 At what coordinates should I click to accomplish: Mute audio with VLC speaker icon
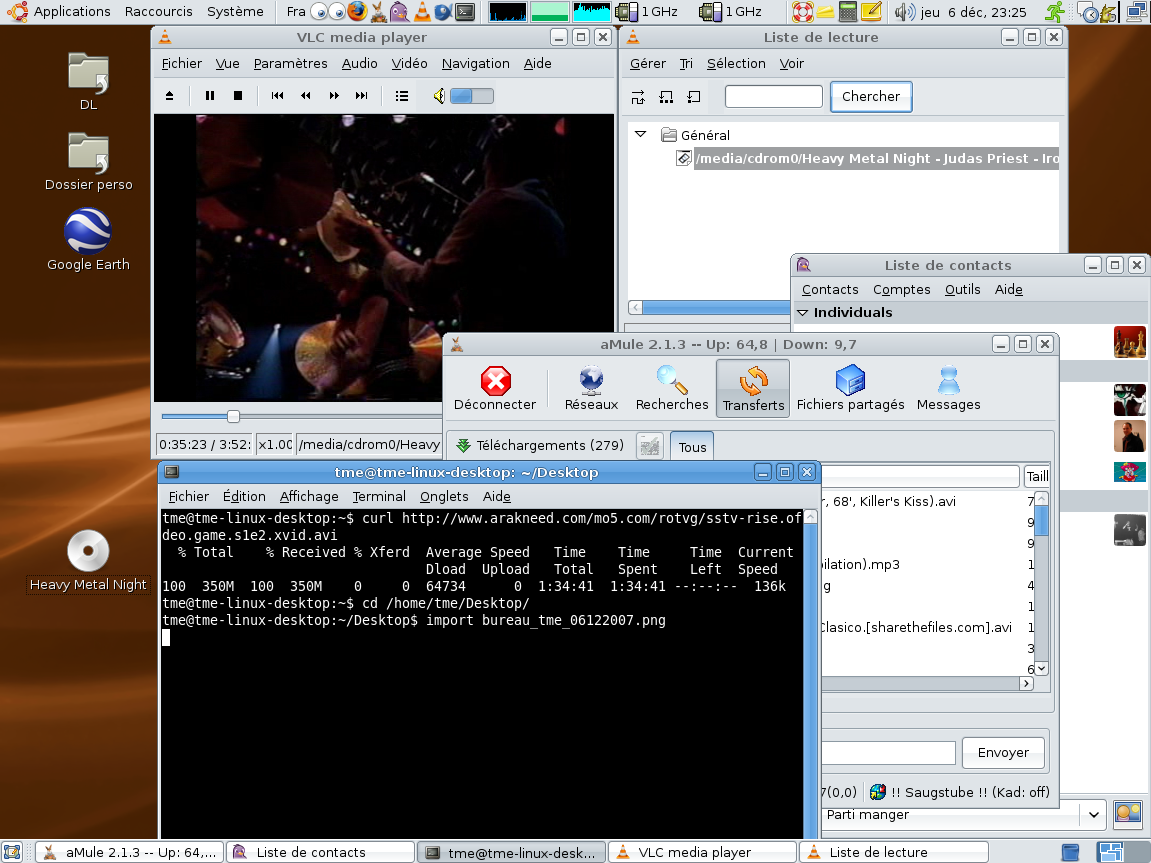point(439,95)
